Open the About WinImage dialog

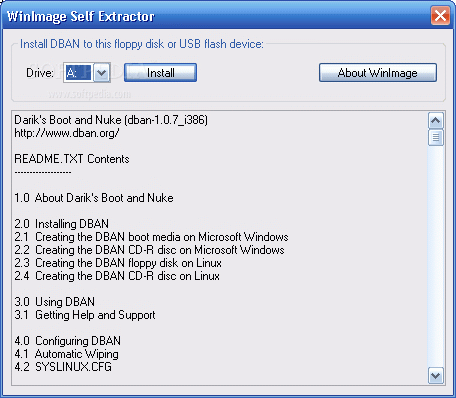tap(378, 73)
